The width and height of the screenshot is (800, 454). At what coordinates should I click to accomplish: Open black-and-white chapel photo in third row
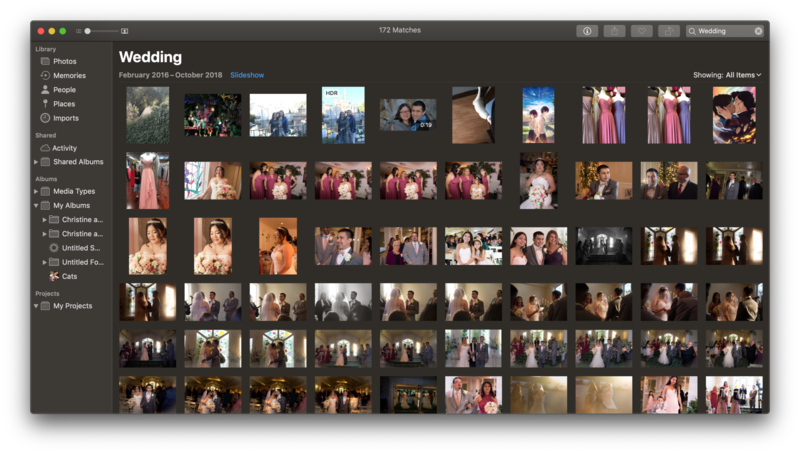(x=604, y=246)
